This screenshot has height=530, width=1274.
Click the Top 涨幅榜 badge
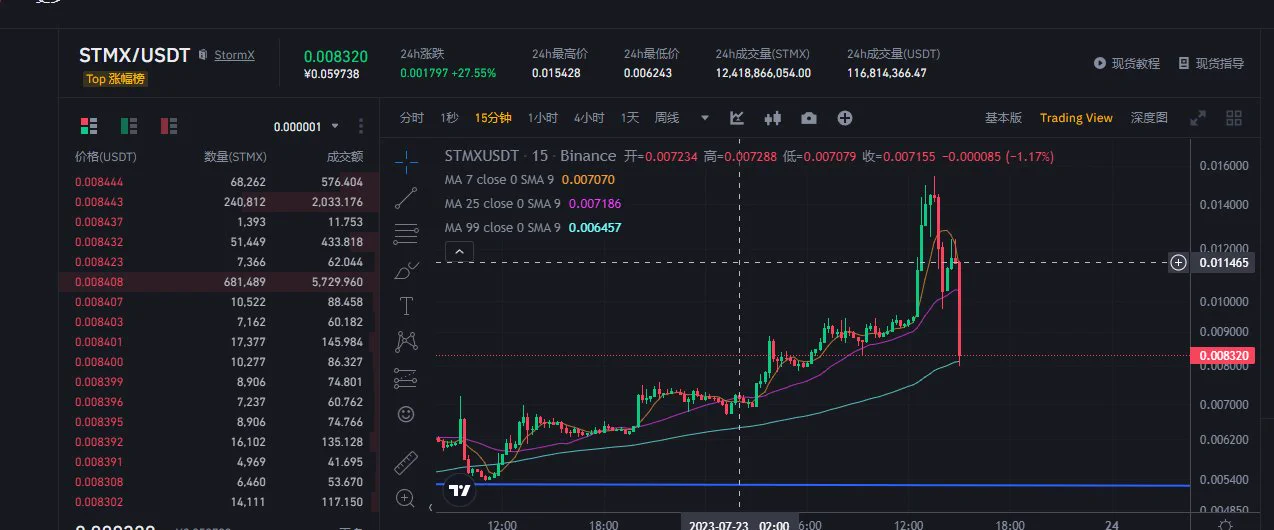coord(116,79)
